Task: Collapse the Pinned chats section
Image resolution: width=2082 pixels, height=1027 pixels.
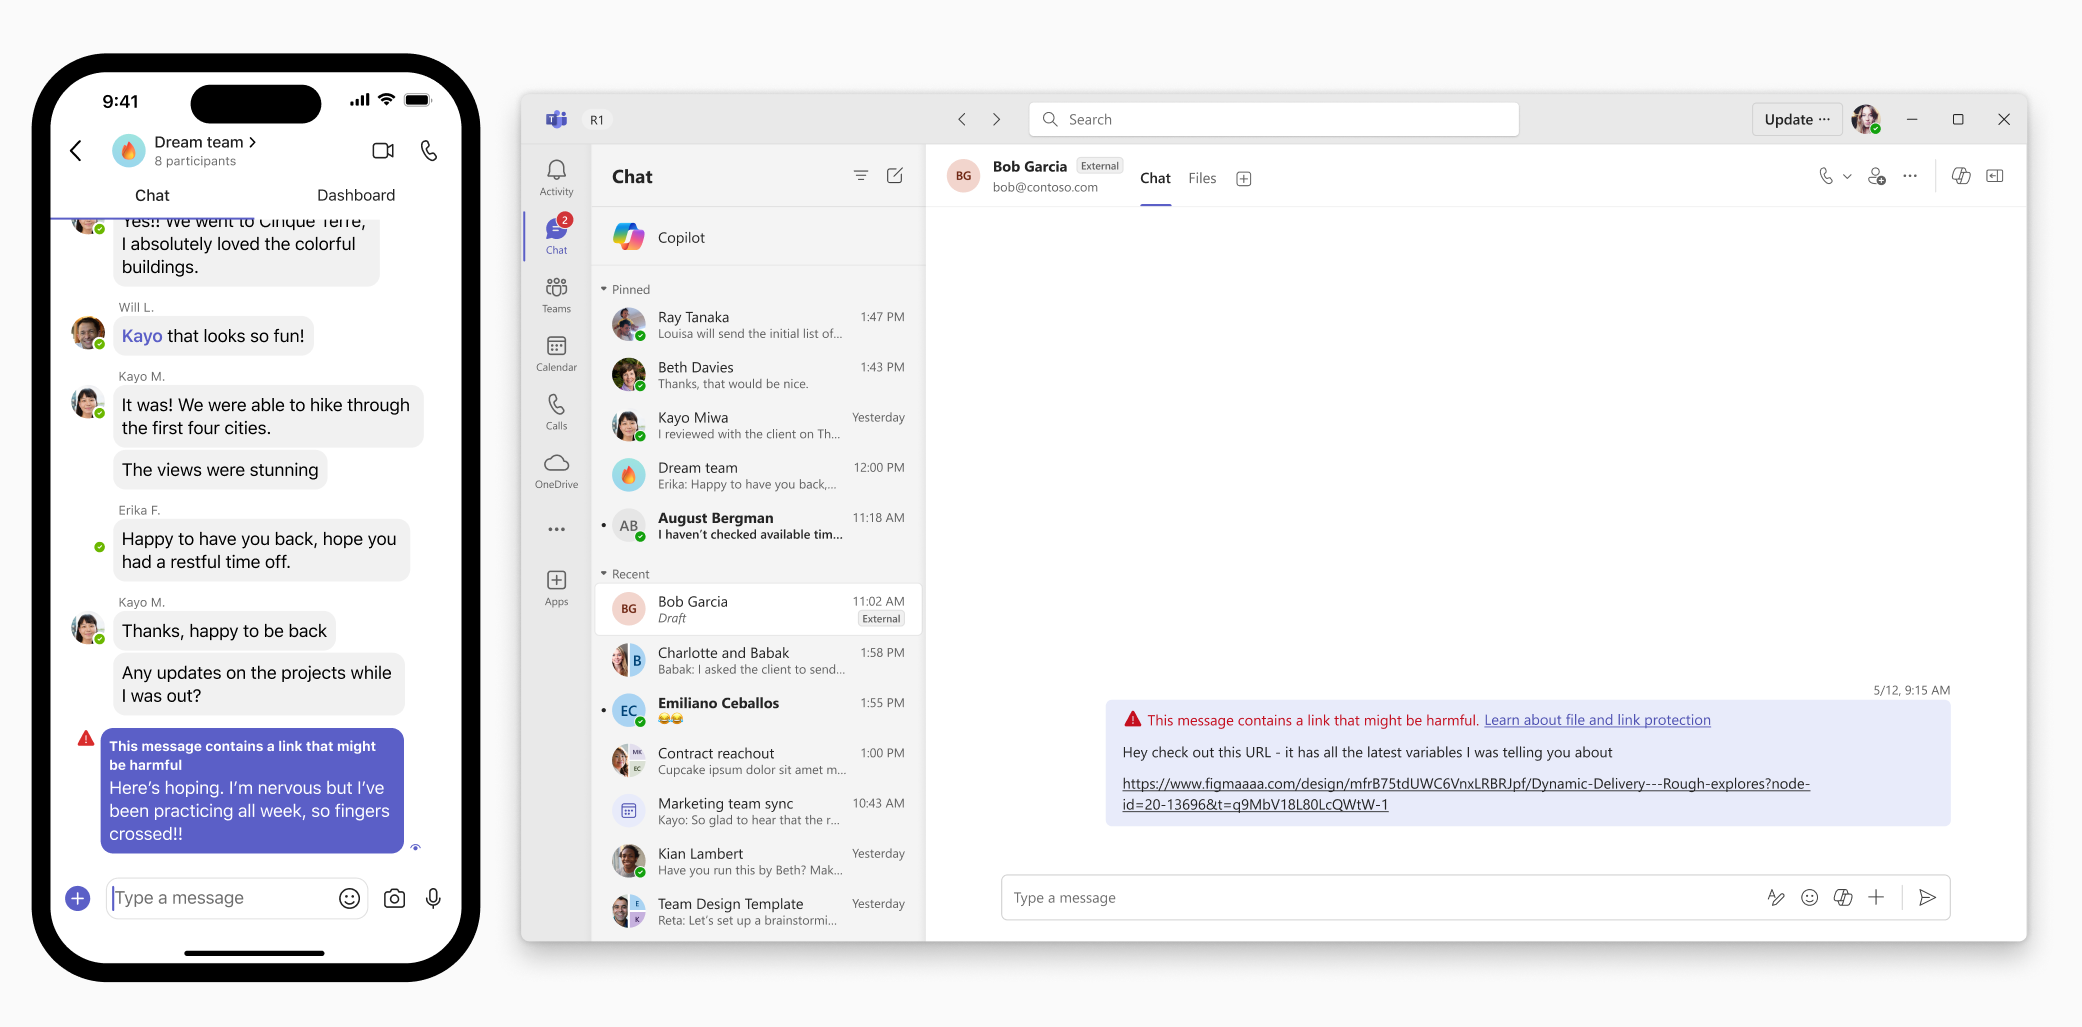Action: [x=604, y=289]
